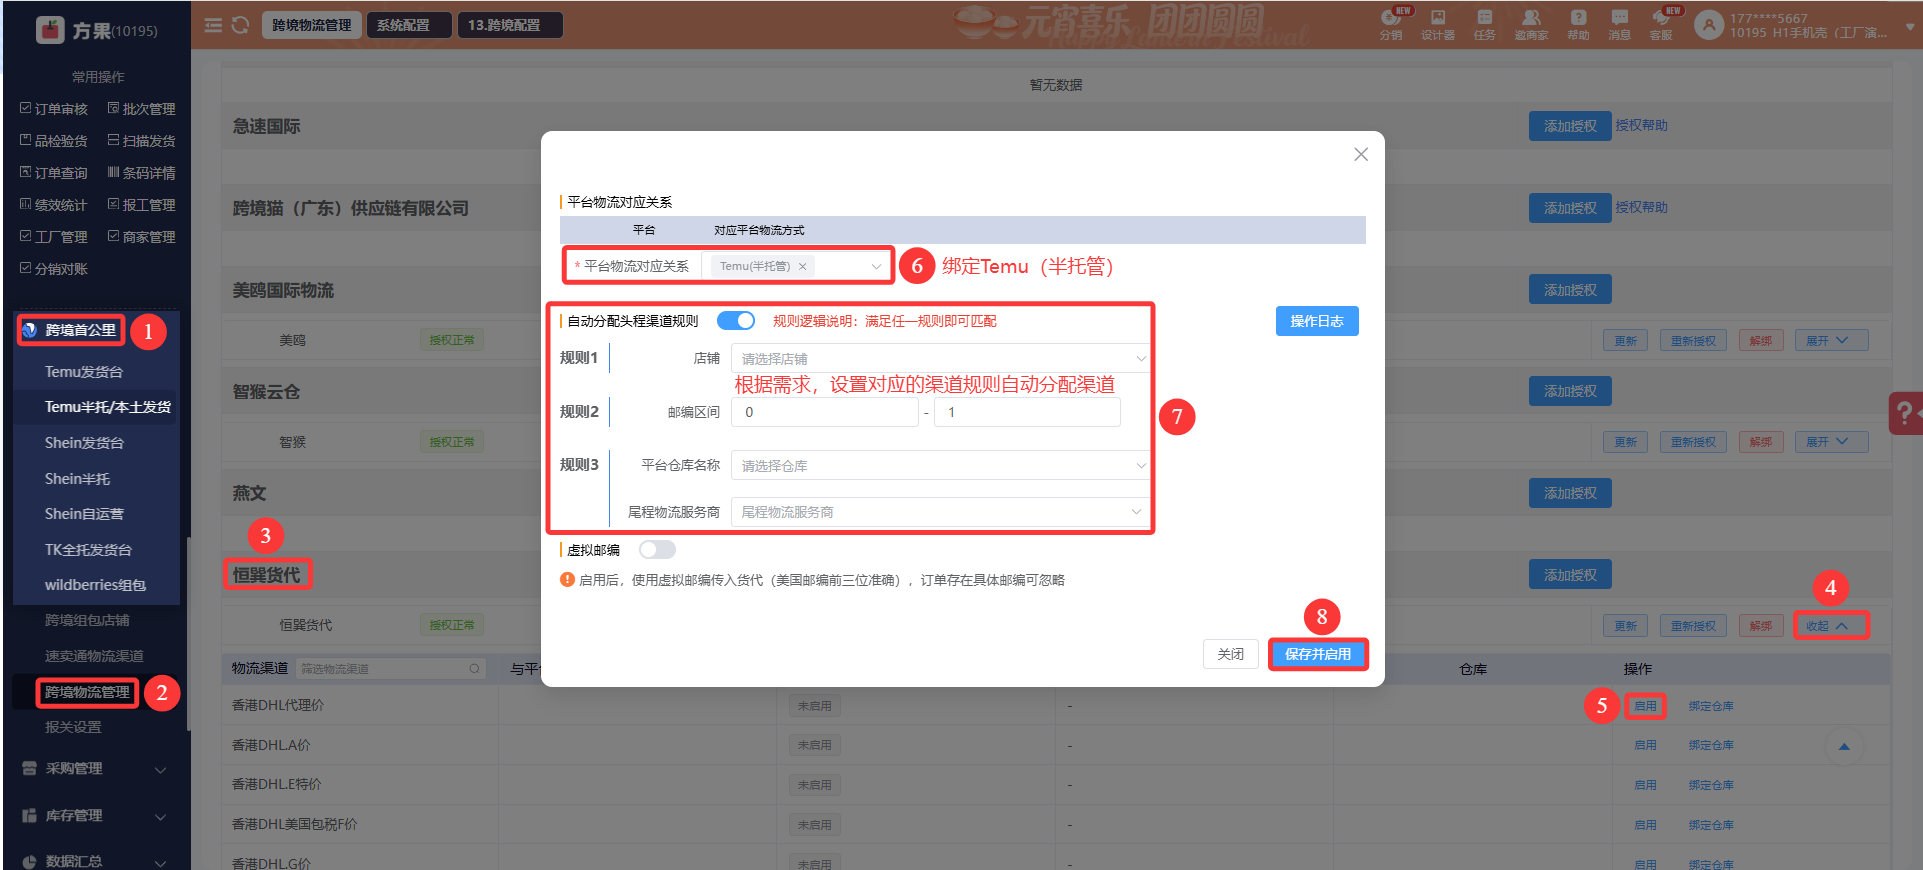Enable the 虚拟邮编 toggle
The width and height of the screenshot is (1923, 870).
point(657,550)
